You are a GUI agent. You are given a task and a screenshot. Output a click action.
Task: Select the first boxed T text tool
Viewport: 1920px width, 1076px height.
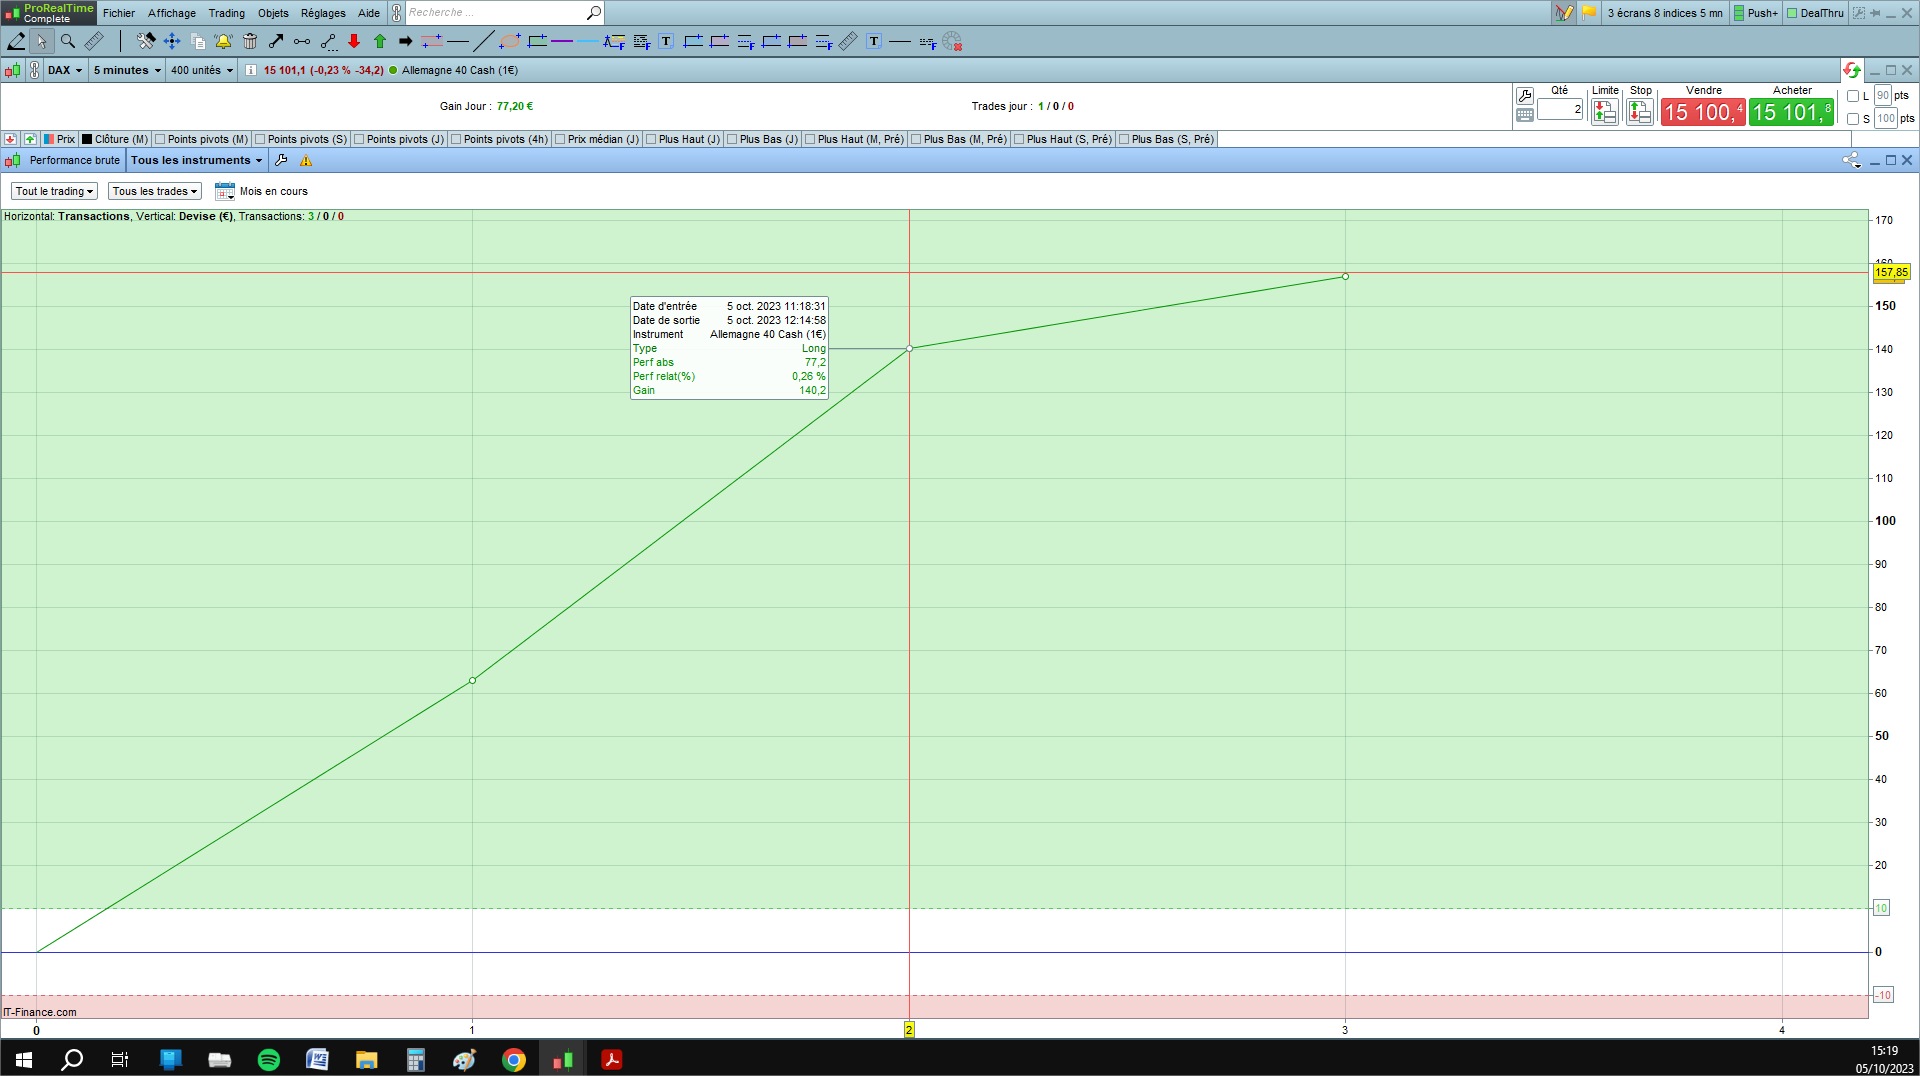666,41
